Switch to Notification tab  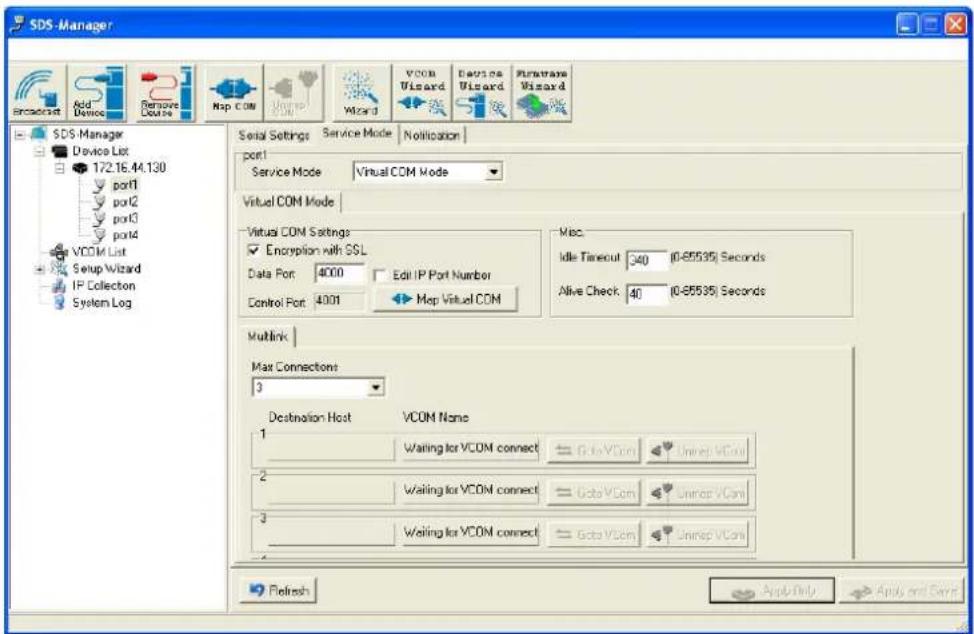432,135
